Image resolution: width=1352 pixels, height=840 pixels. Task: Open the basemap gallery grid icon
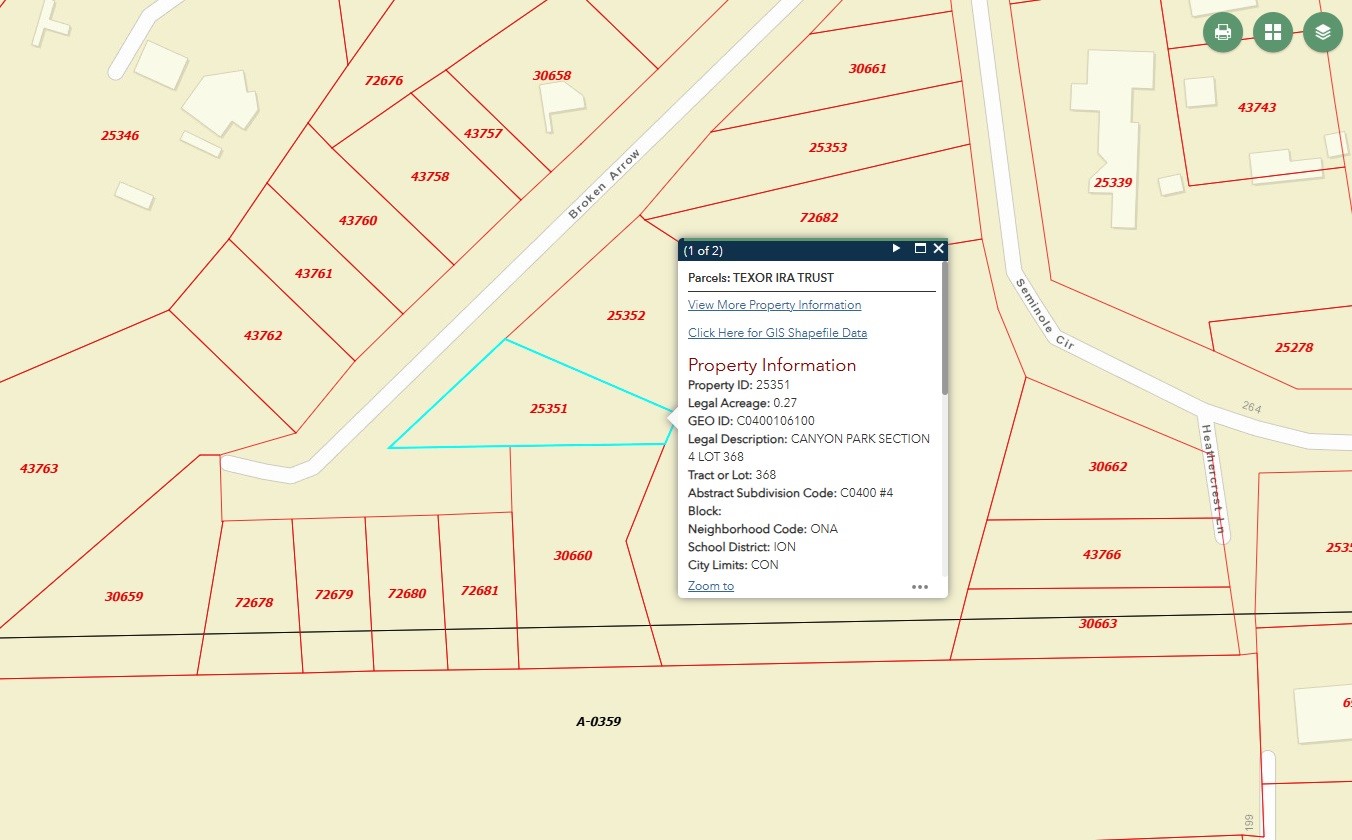(x=1273, y=33)
